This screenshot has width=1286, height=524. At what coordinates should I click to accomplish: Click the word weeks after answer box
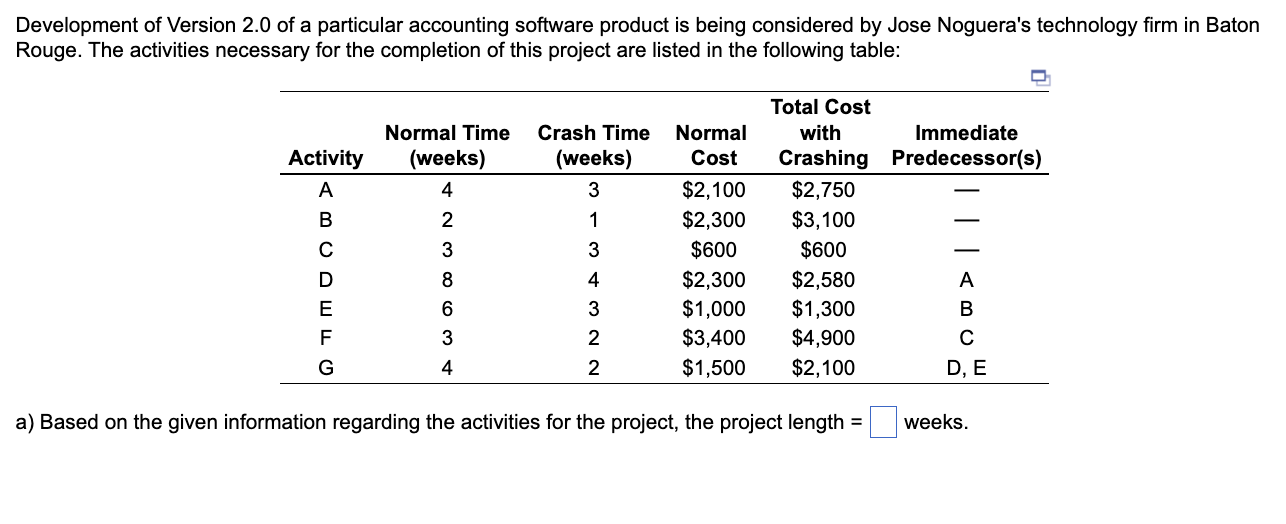tap(936, 423)
